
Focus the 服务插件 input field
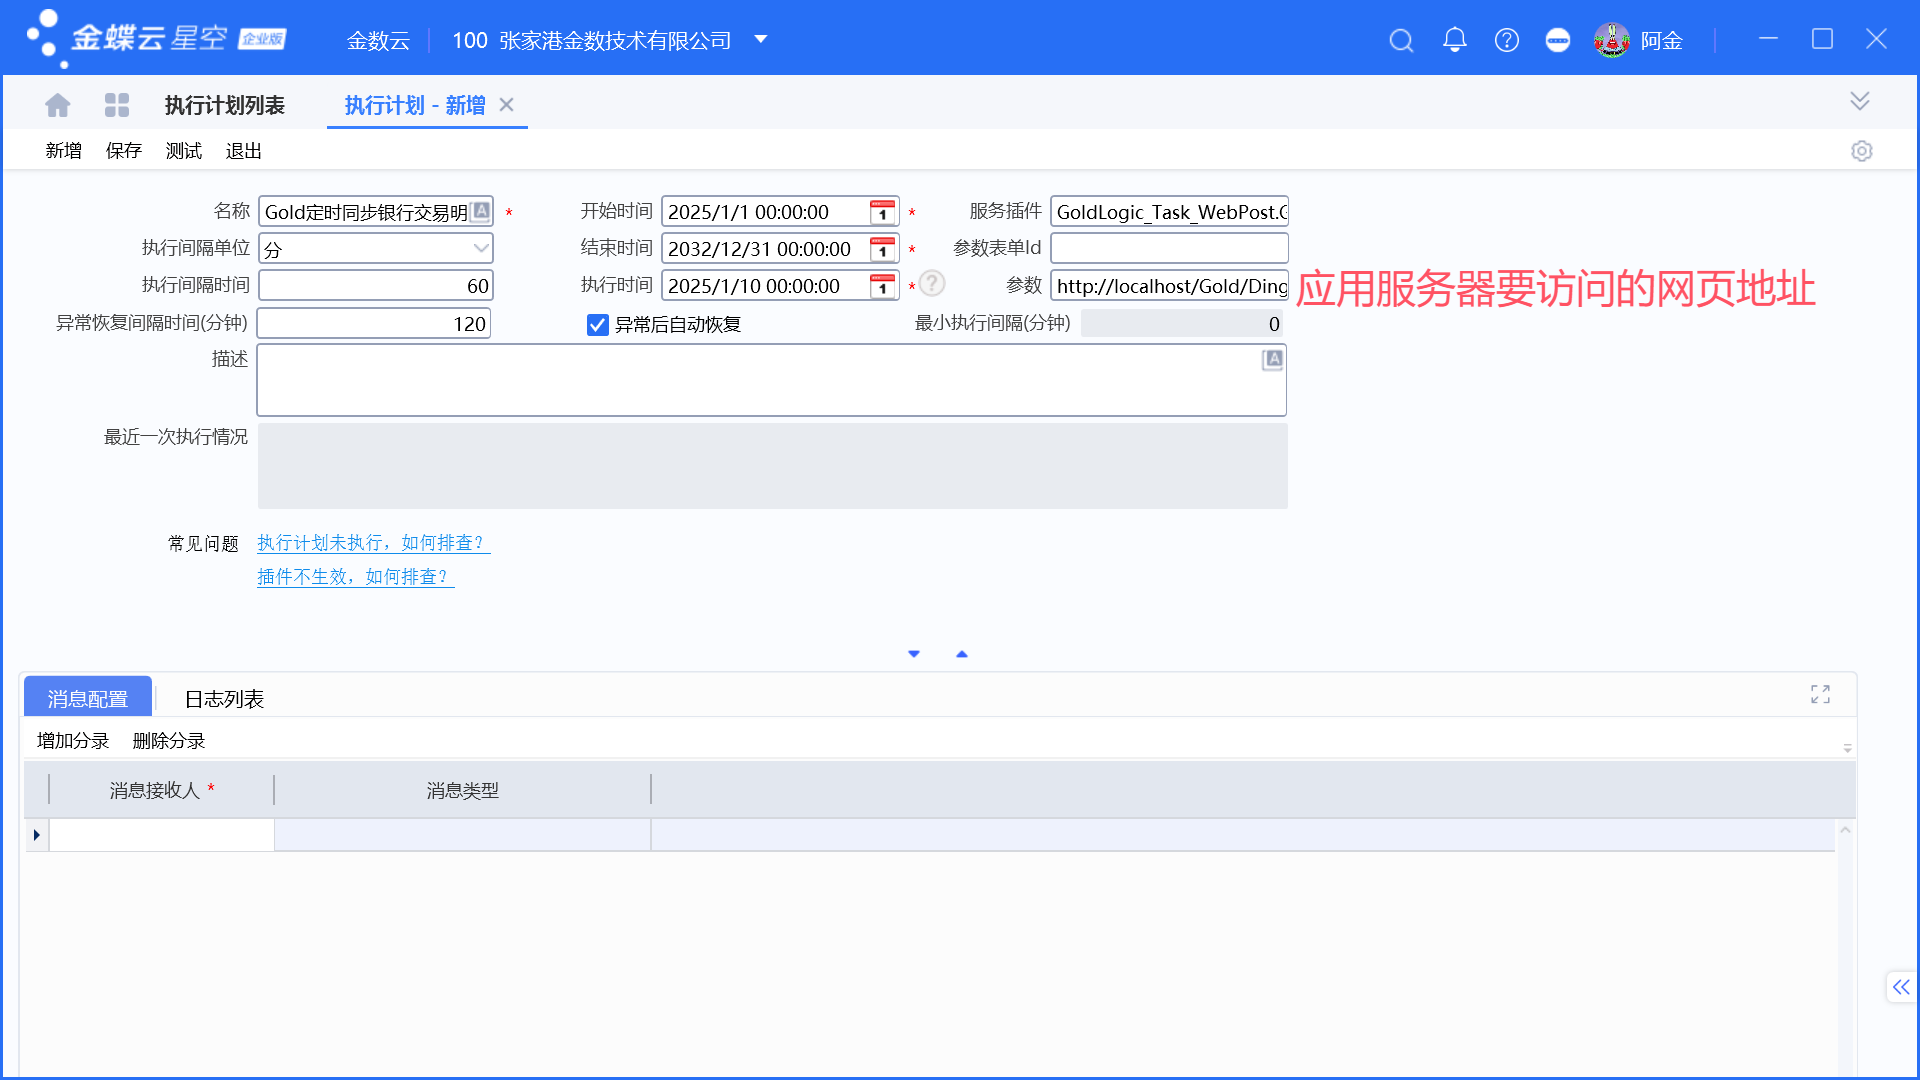[1170, 212]
